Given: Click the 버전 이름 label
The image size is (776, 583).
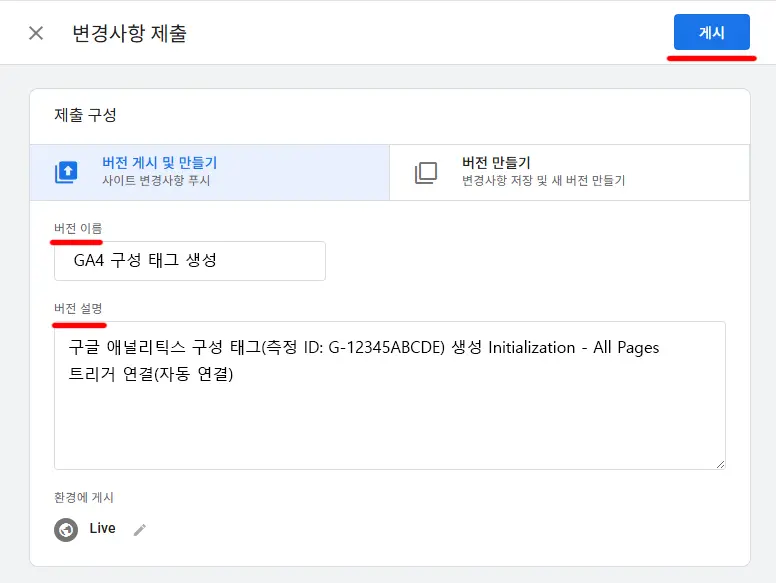Looking at the screenshot, I should pos(78,228).
